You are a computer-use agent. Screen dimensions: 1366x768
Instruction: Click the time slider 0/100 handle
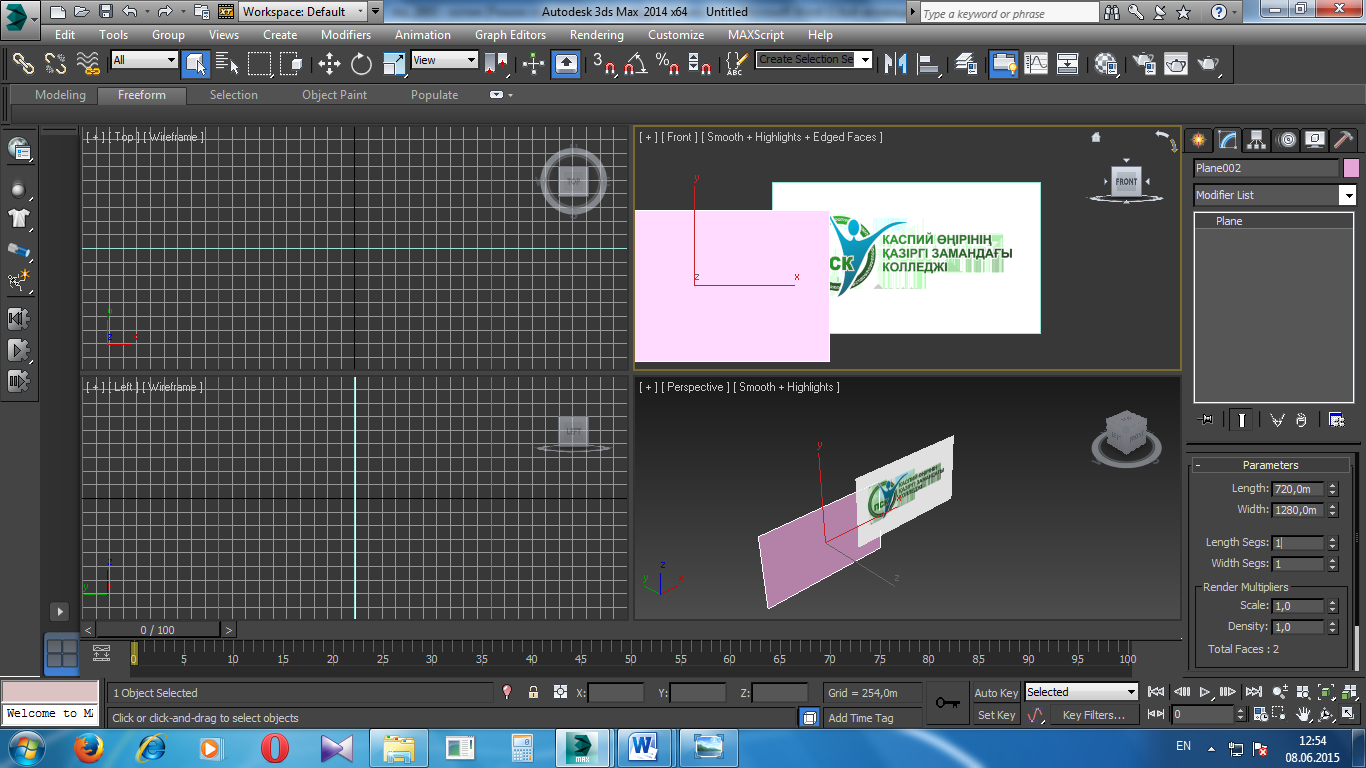click(x=157, y=630)
